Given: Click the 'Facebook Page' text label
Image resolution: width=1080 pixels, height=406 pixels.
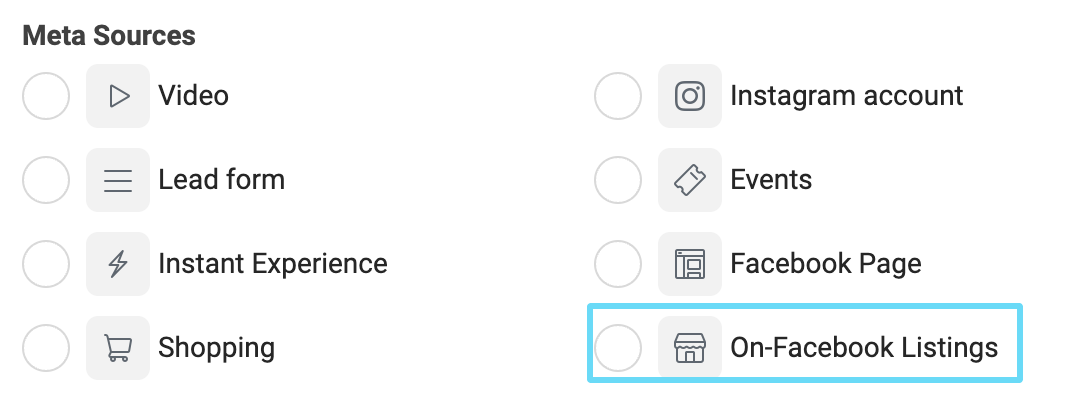Looking at the screenshot, I should [x=826, y=264].
